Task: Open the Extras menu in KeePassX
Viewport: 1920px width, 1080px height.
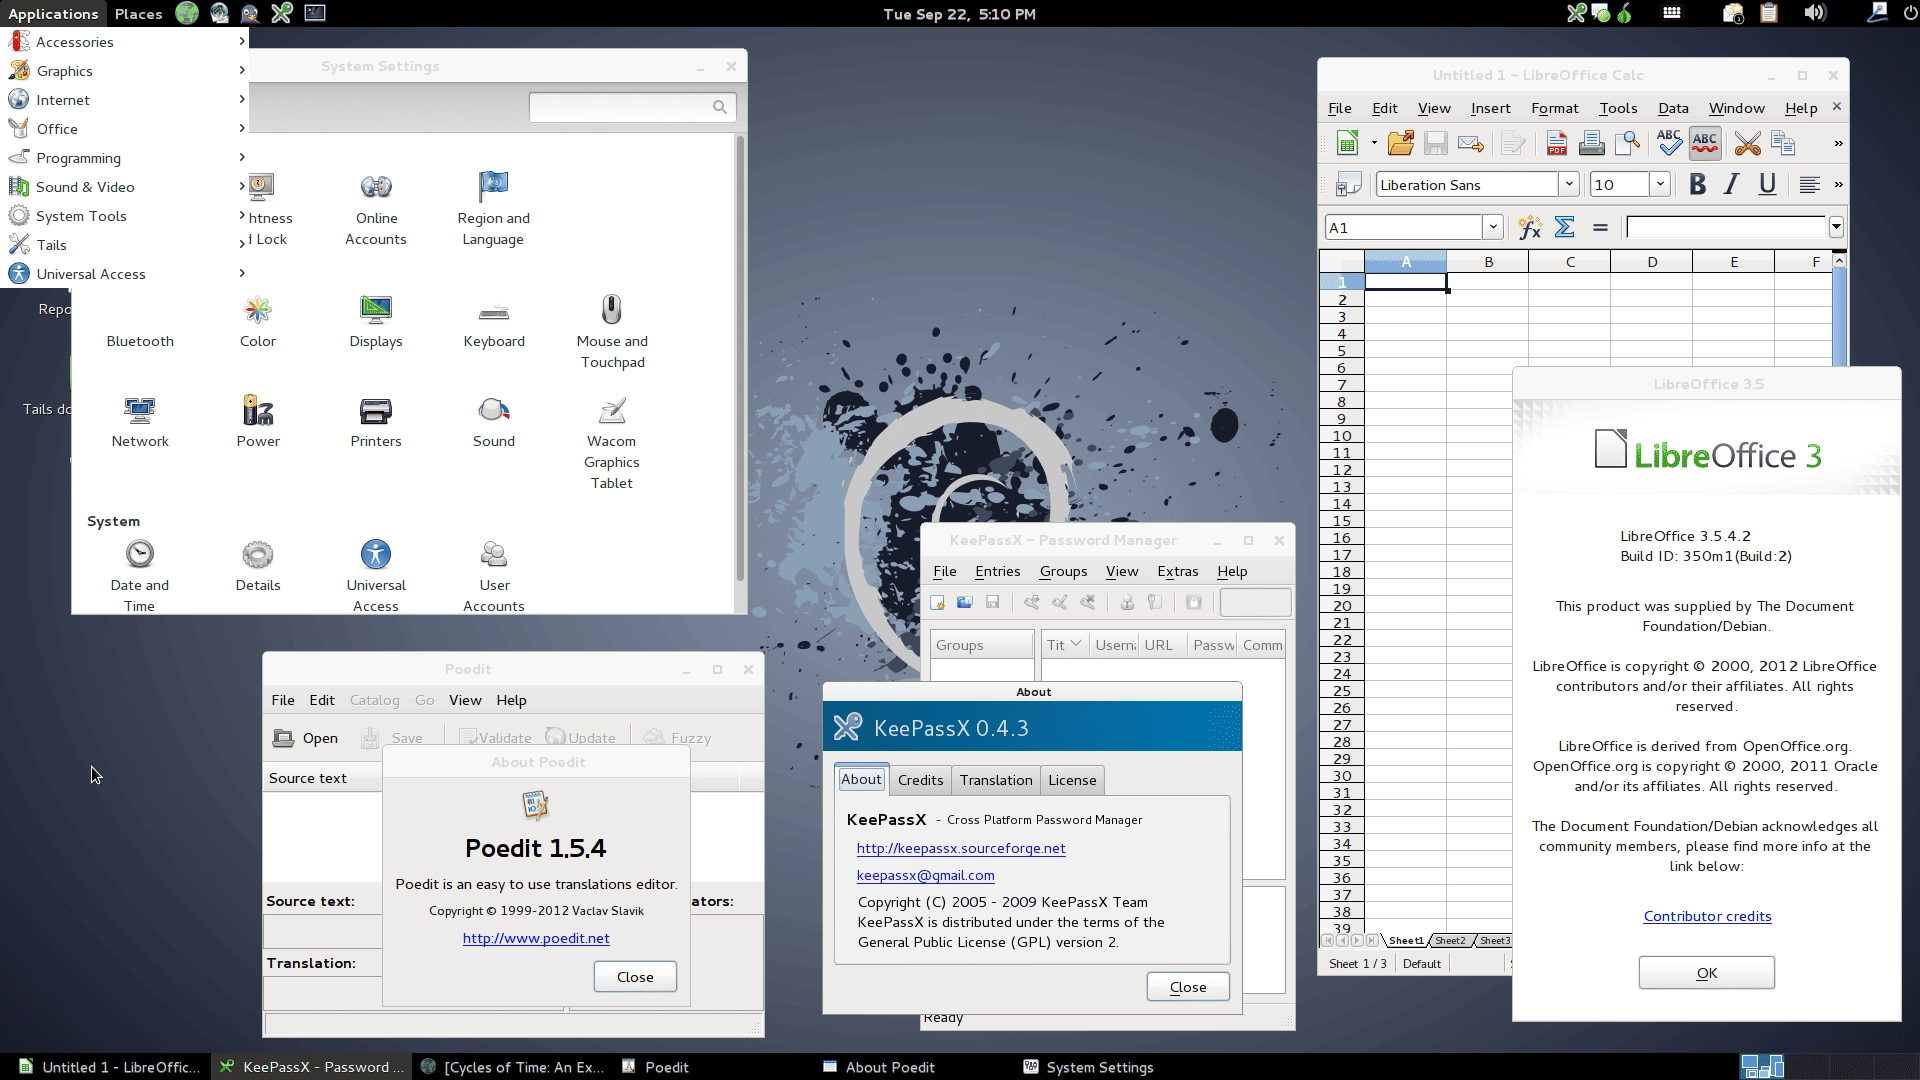Action: point(1177,571)
